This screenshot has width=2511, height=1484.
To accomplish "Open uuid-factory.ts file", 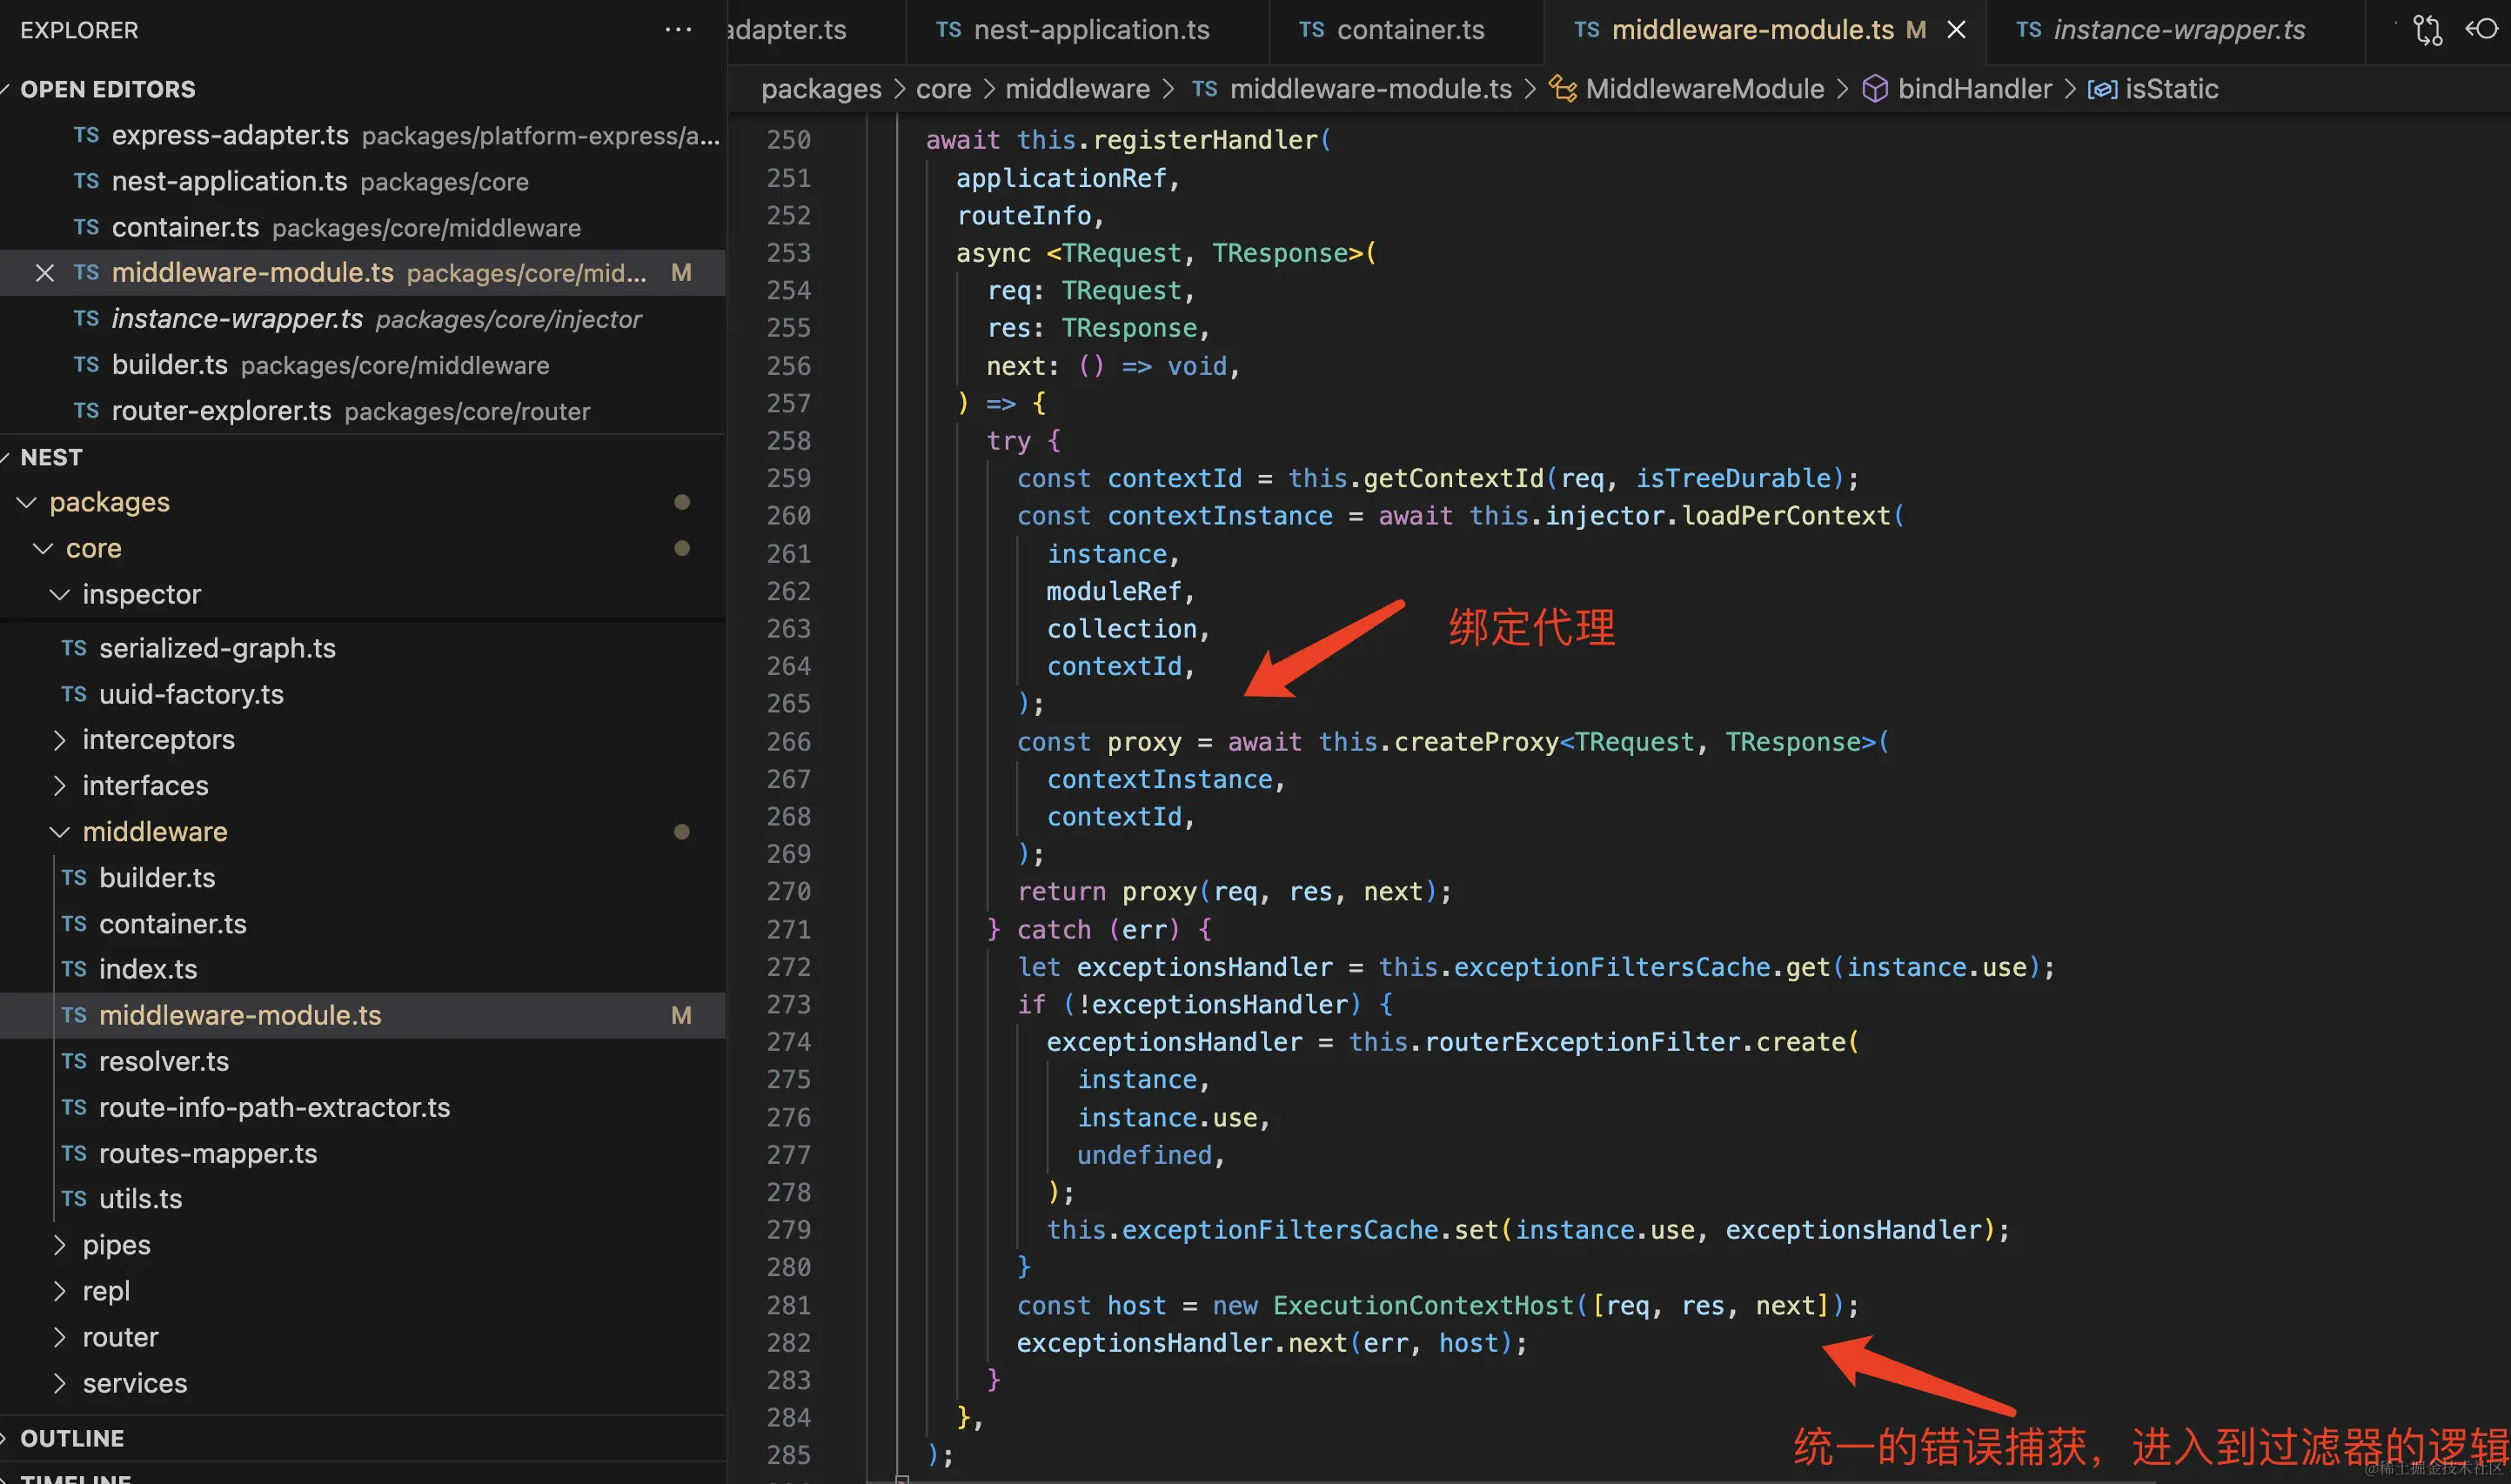I will click(362, 694).
